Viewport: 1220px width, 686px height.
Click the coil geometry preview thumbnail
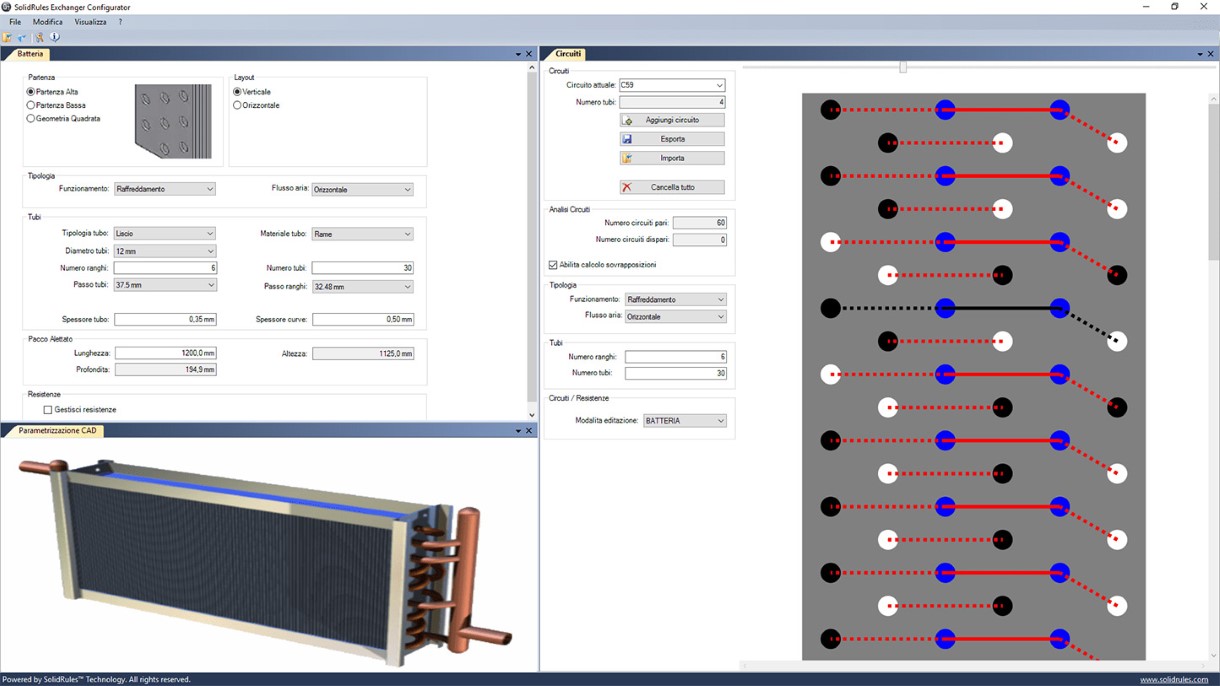pyautogui.click(x=173, y=121)
